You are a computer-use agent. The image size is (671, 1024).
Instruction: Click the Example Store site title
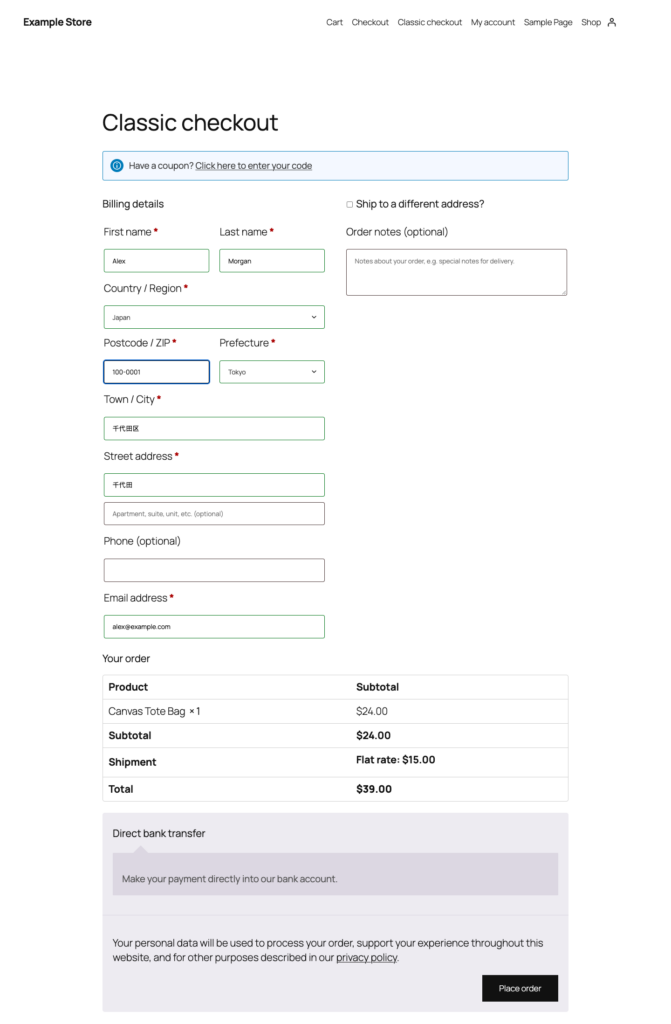(x=57, y=22)
